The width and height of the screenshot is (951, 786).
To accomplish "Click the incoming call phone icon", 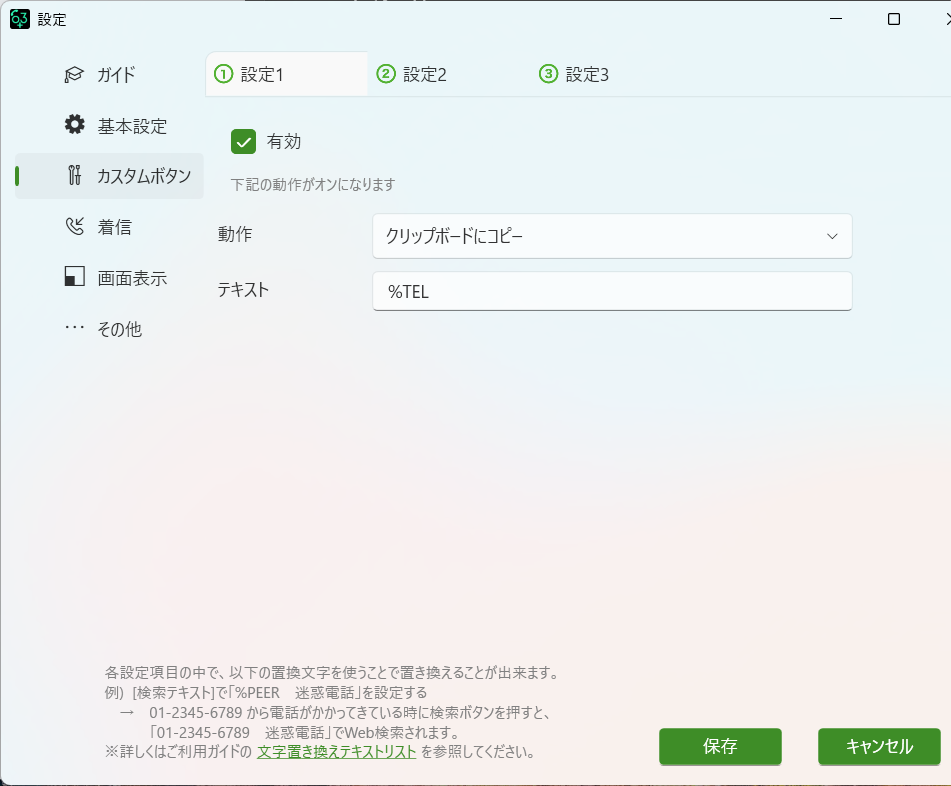I will pos(74,227).
